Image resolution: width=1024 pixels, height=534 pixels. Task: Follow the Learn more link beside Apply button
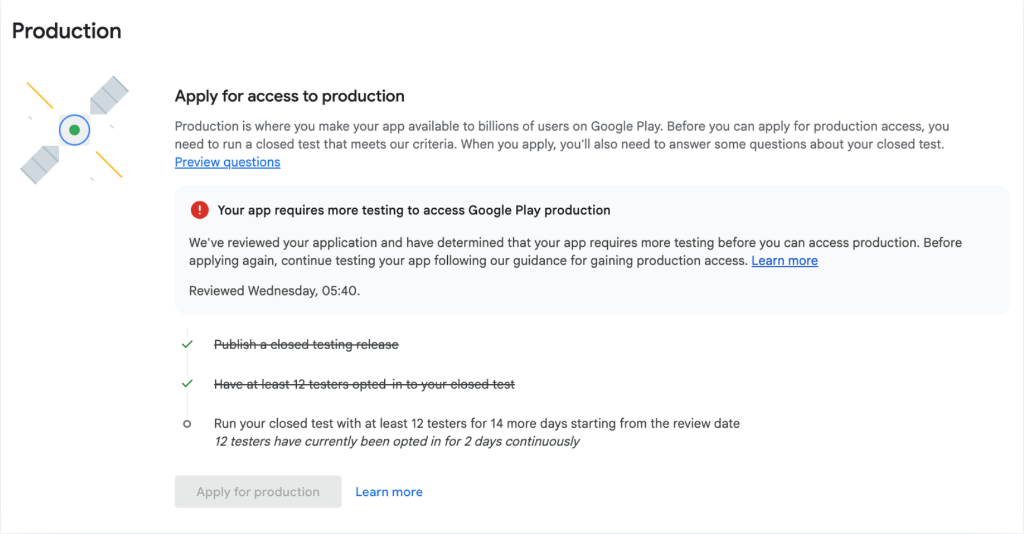(x=389, y=492)
